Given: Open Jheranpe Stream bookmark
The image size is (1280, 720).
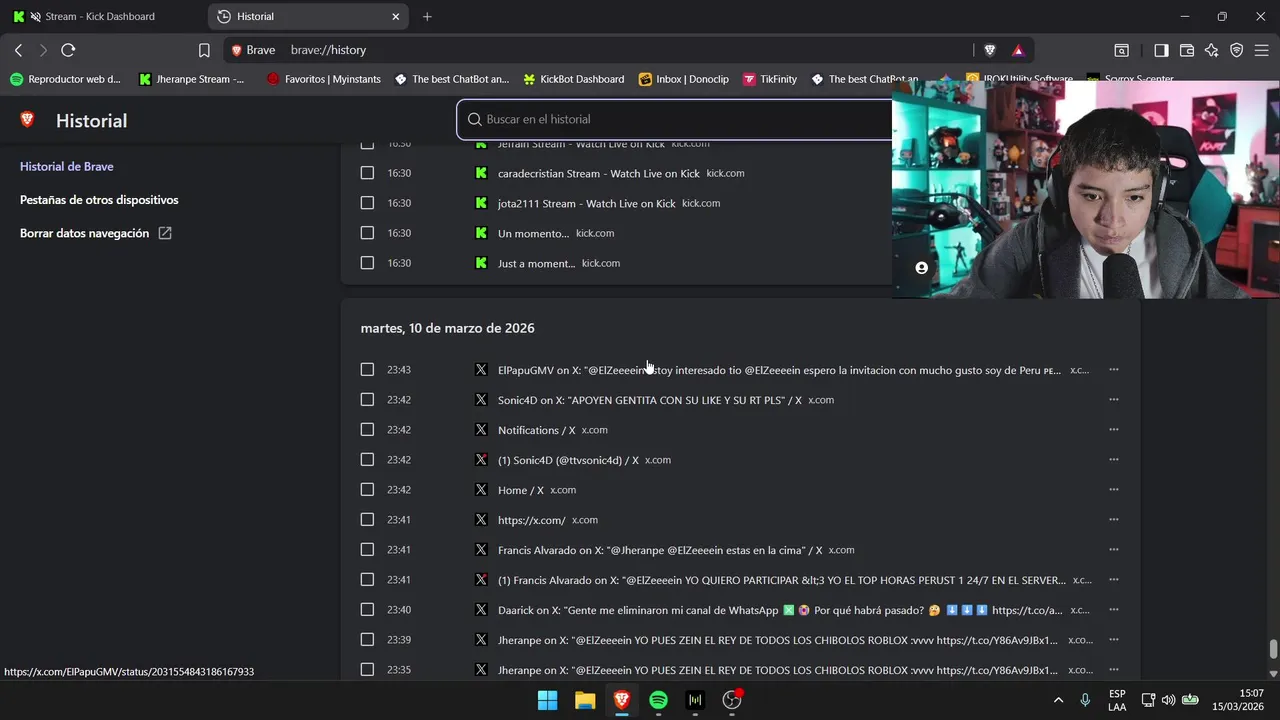Looking at the screenshot, I should pyautogui.click(x=192, y=79).
